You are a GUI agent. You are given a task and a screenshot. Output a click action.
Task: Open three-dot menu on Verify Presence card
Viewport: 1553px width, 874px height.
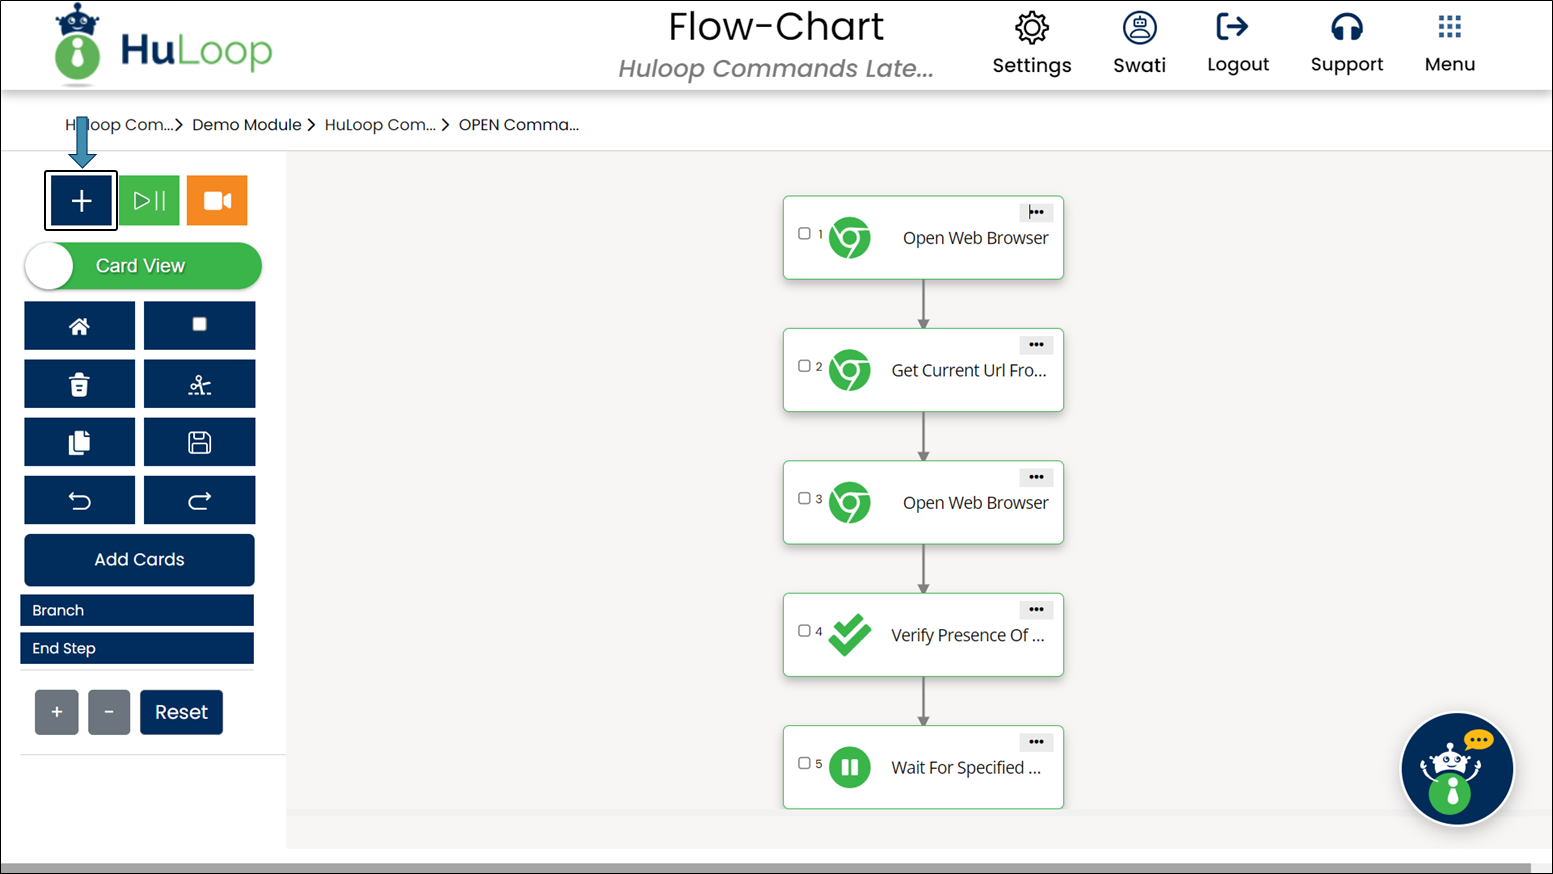point(1036,609)
